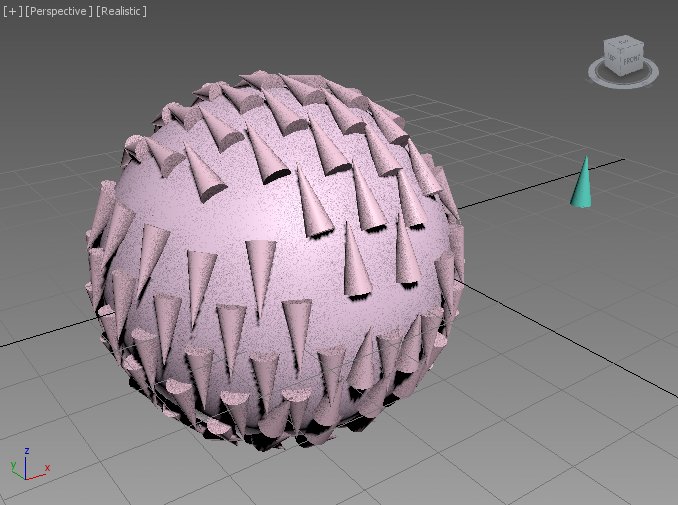This screenshot has width=678, height=505.
Task: Open the [+] viewport general menu
Action: pyautogui.click(x=12, y=11)
